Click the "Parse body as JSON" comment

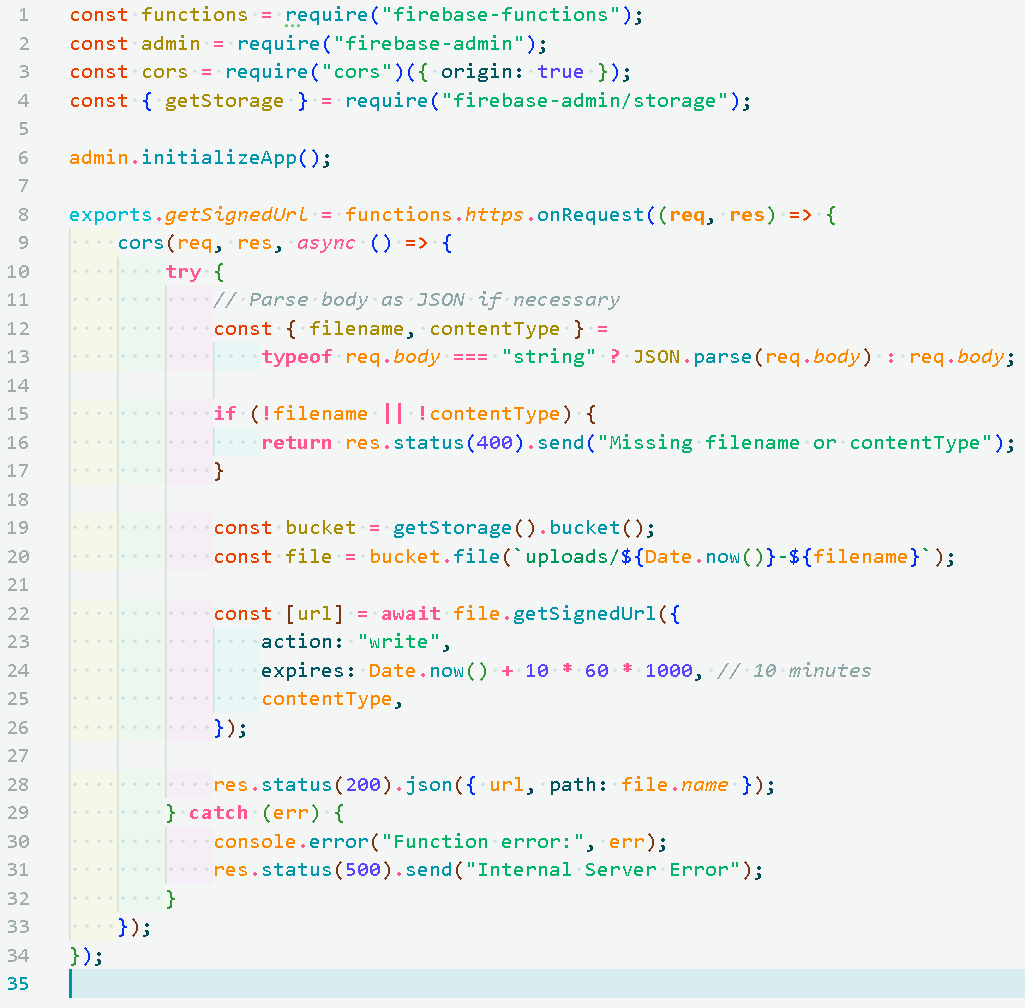pos(416,300)
